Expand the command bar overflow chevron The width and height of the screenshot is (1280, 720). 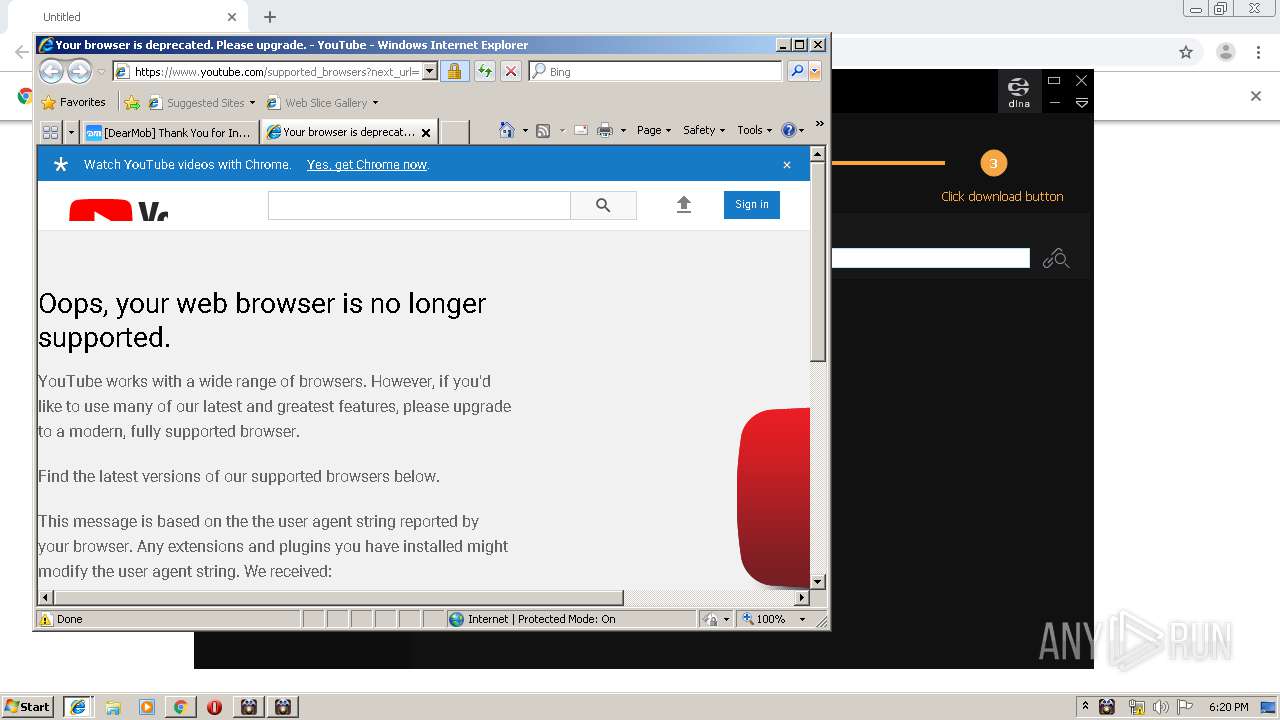(819, 125)
